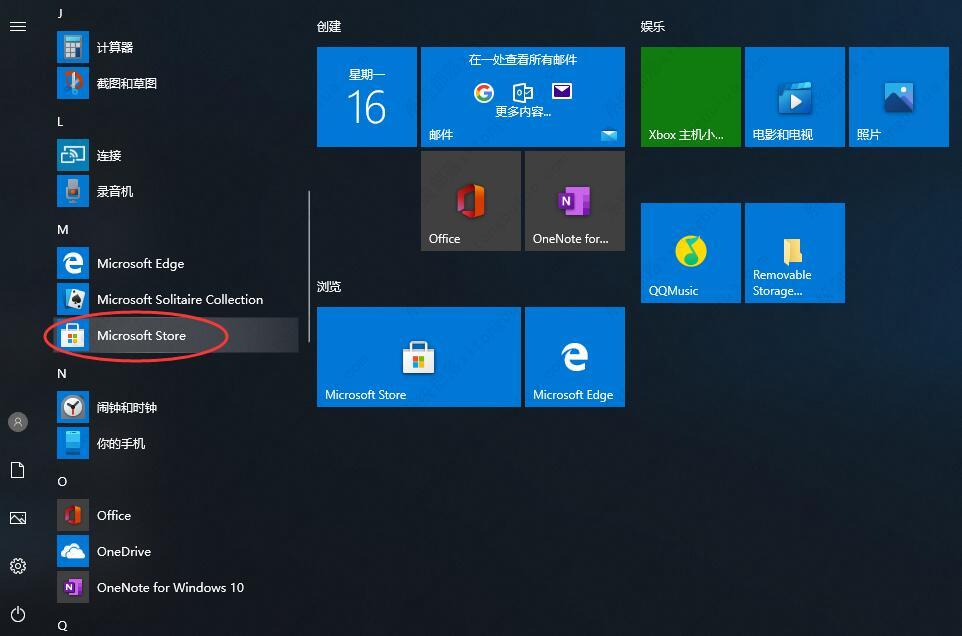Click the account avatar in the sidebar

17,422
